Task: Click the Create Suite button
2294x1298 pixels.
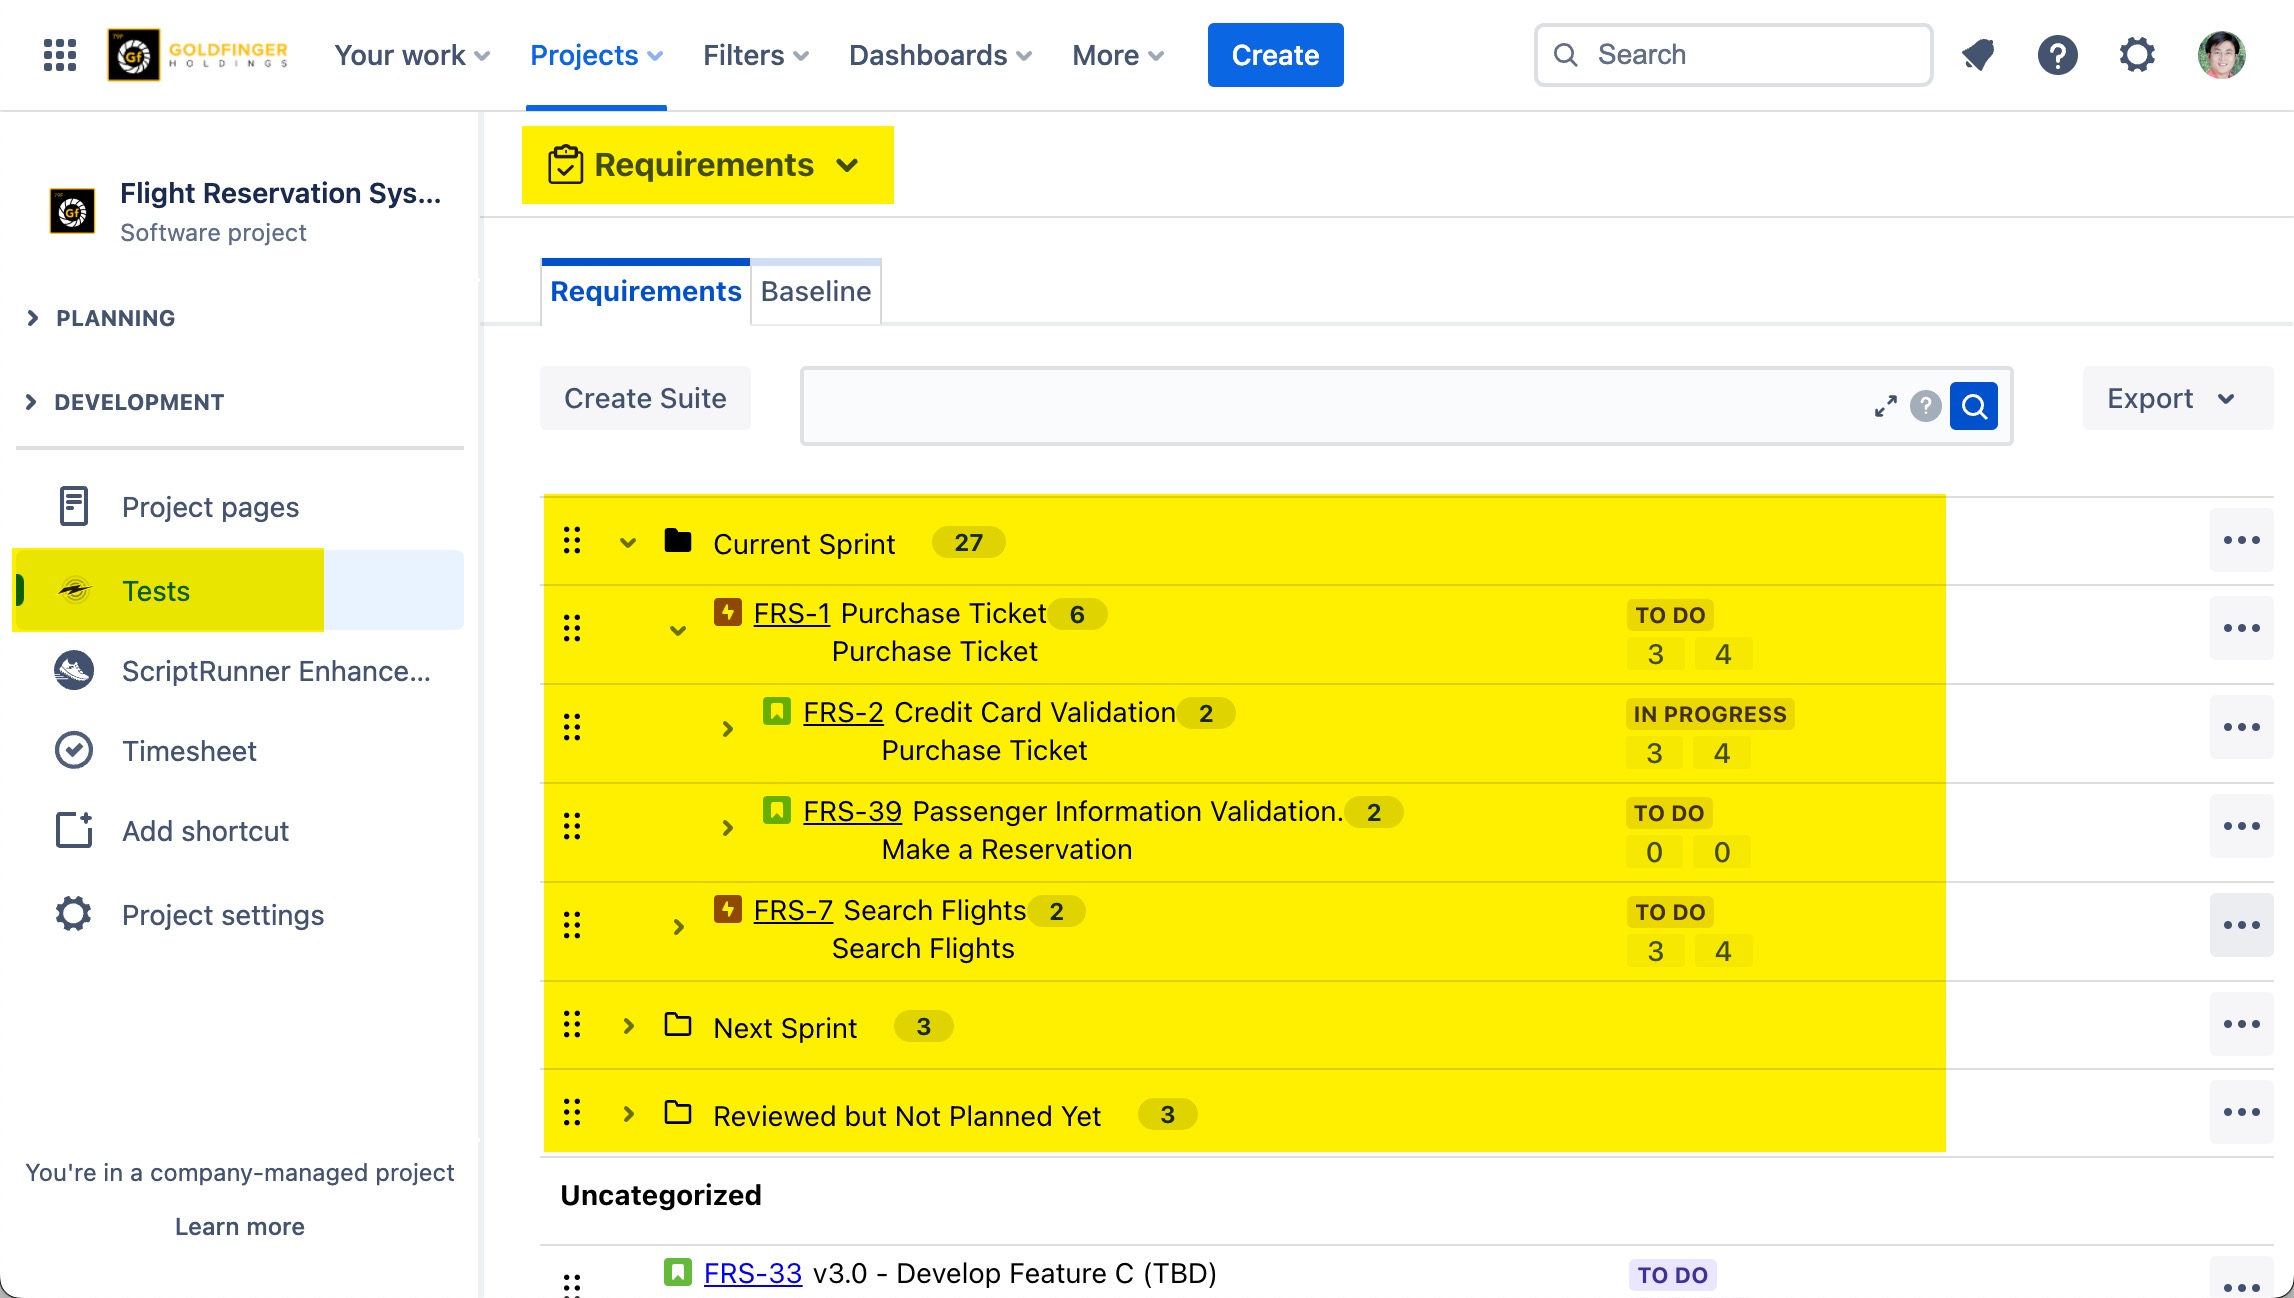Action: (645, 398)
